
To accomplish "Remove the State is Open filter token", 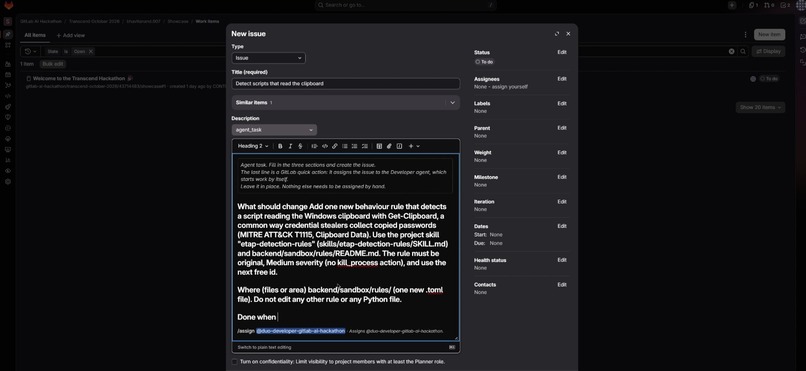I will [x=90, y=51].
